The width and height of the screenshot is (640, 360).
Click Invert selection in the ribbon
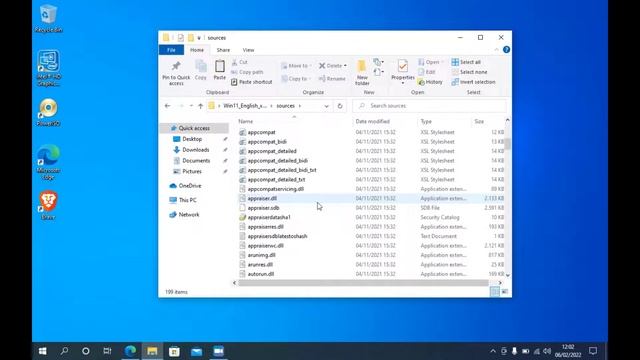pyautogui.click(x=473, y=82)
